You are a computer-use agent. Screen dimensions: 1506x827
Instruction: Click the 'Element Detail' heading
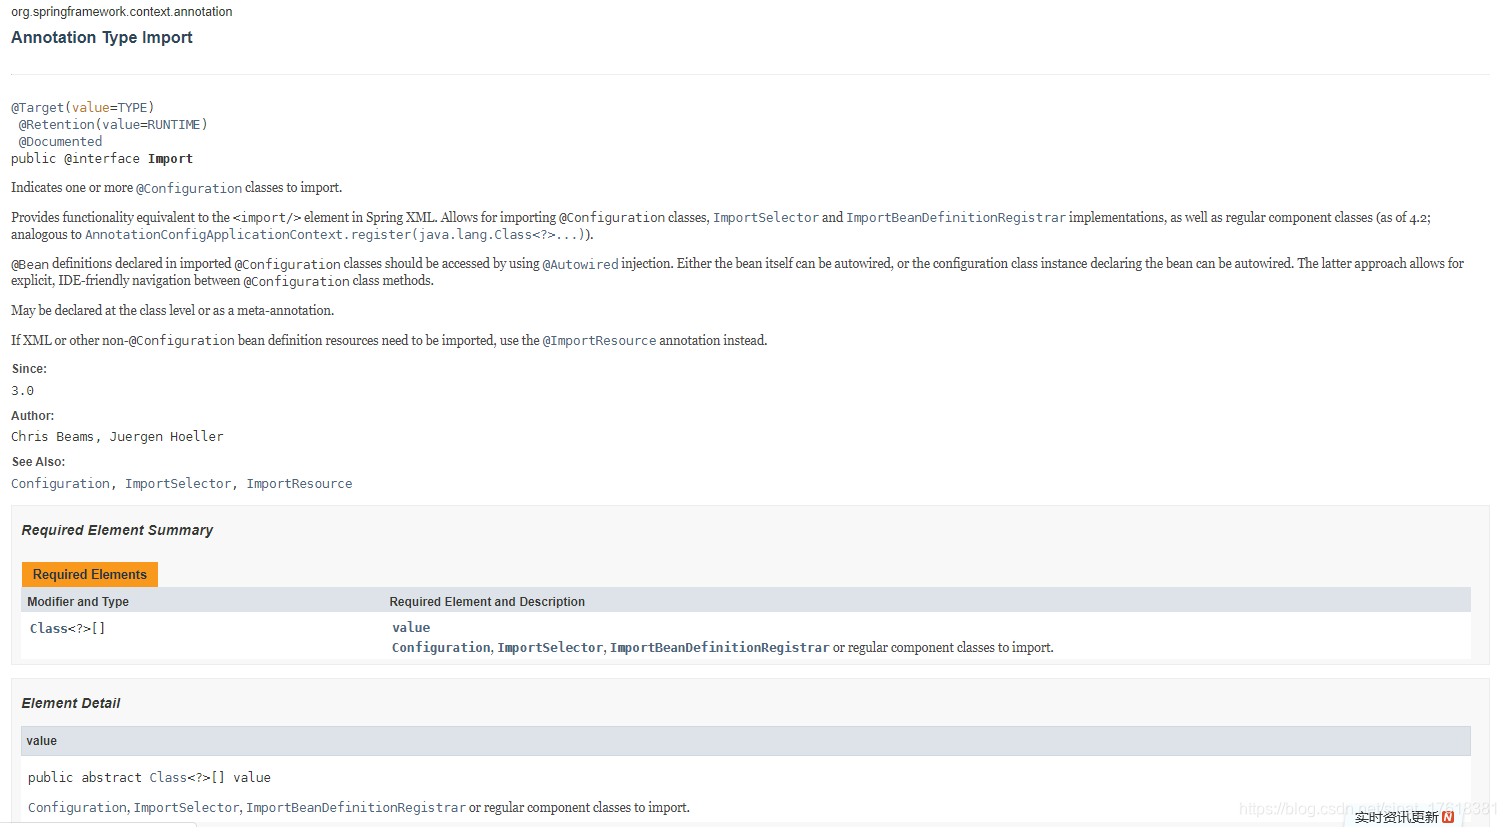tap(71, 703)
